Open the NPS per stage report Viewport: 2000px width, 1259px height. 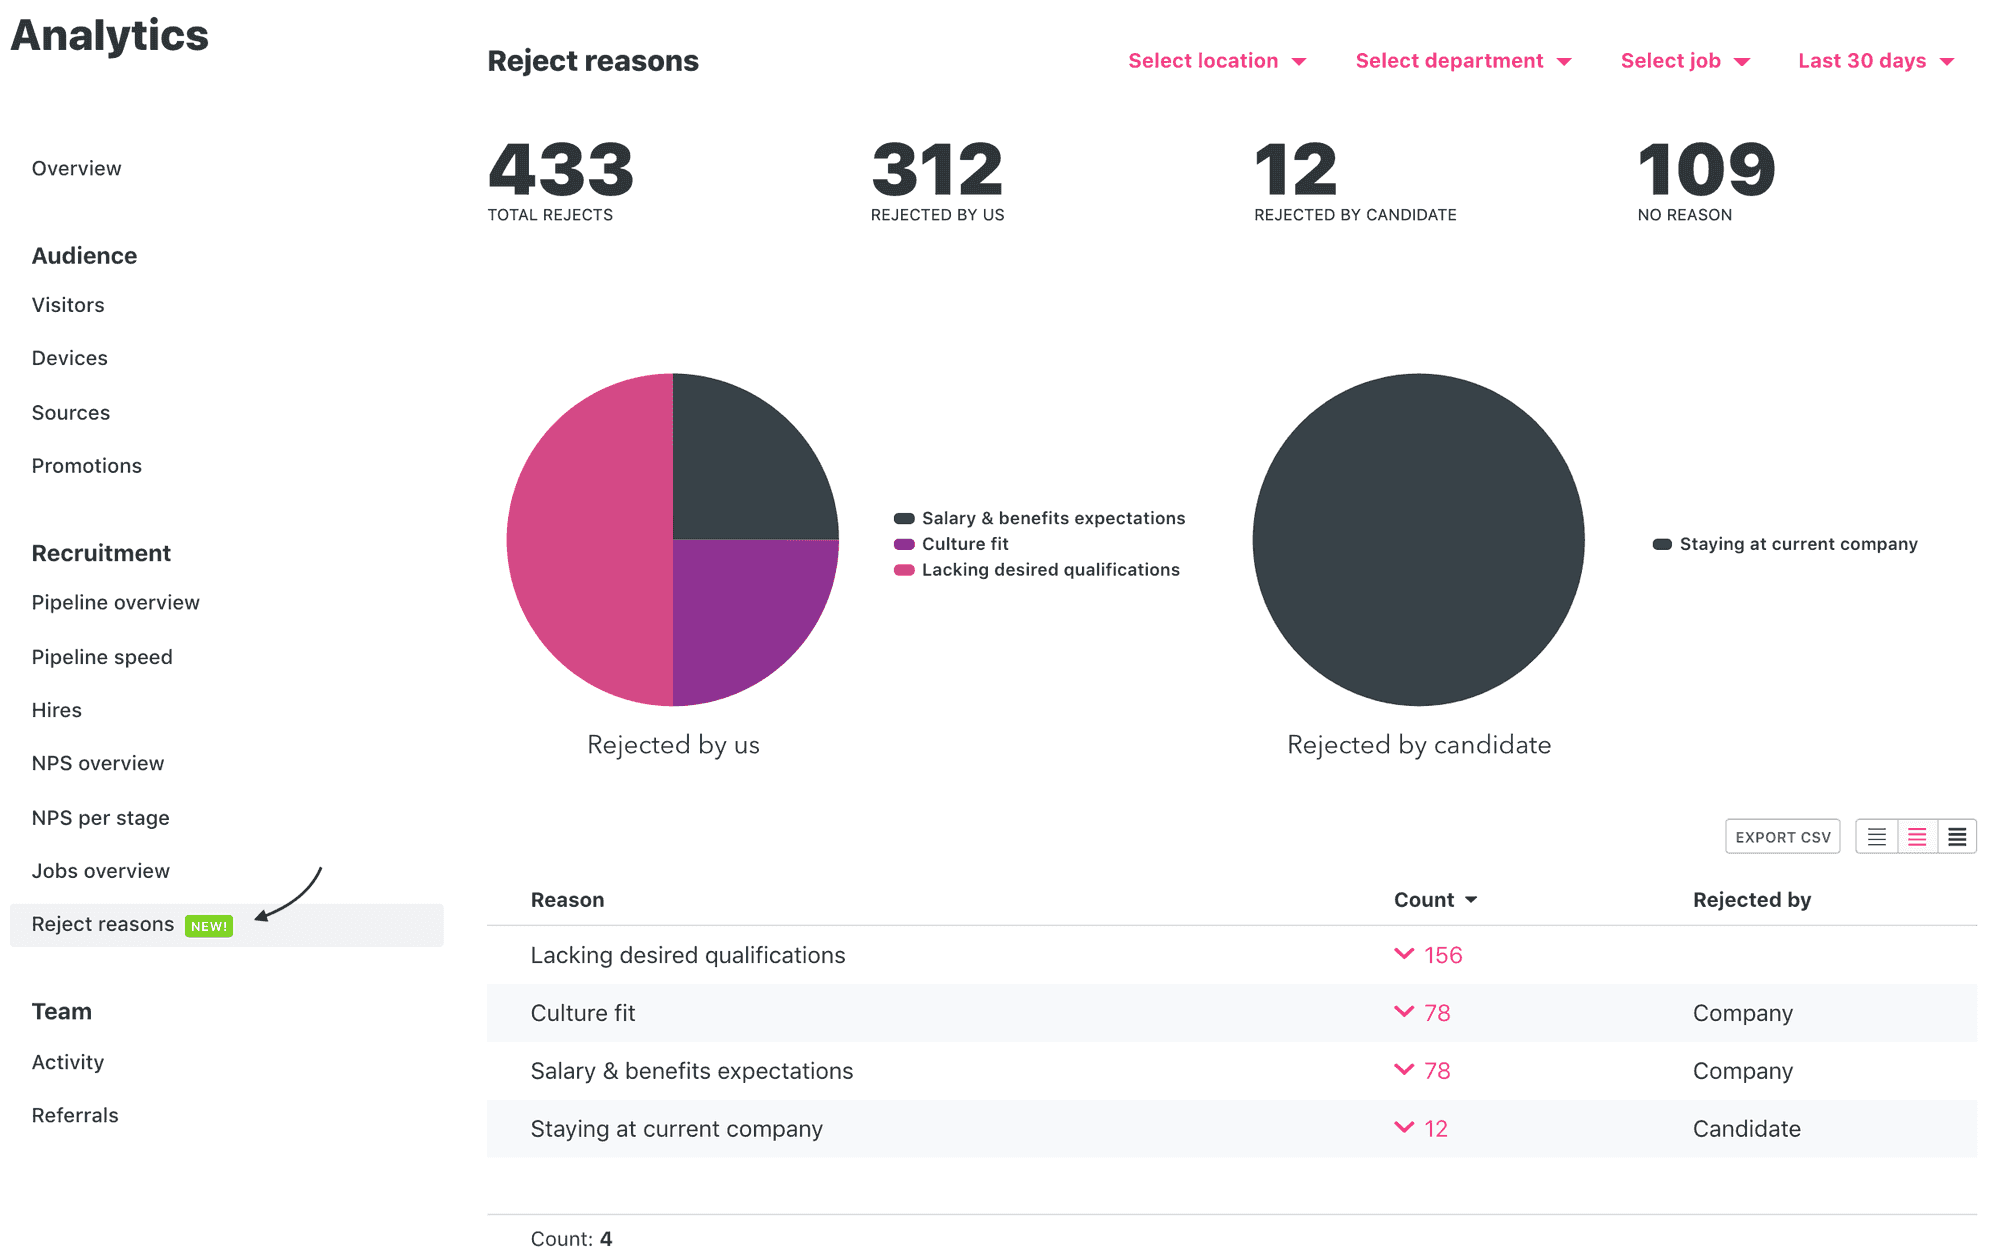101,818
